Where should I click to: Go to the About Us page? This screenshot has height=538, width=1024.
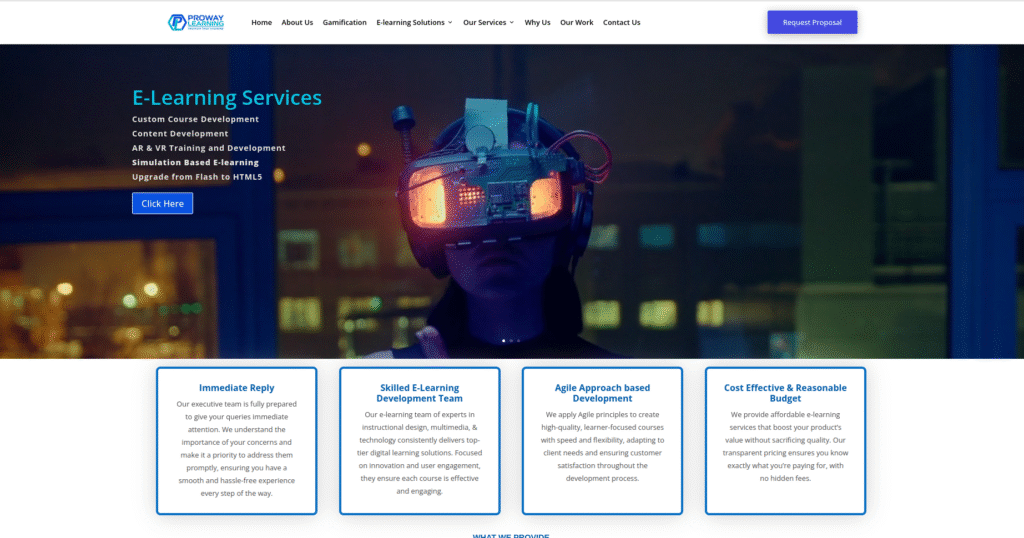coord(297,22)
